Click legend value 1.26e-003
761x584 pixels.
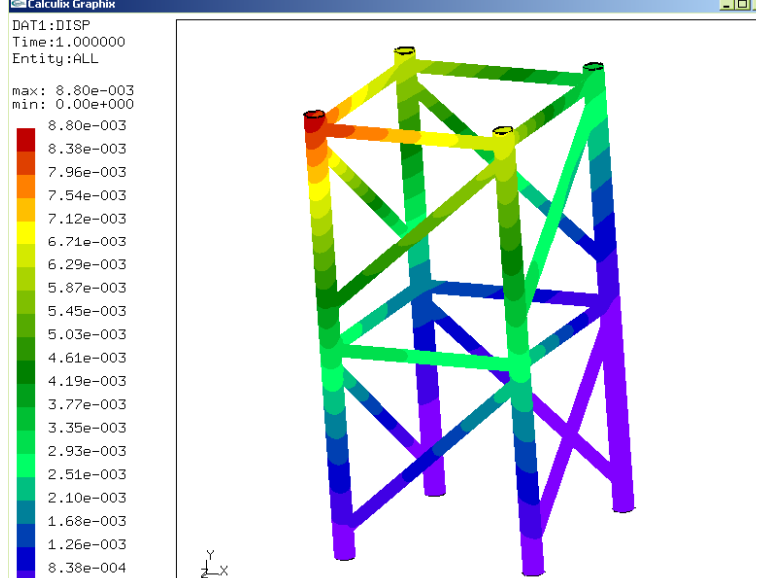tap(87, 544)
